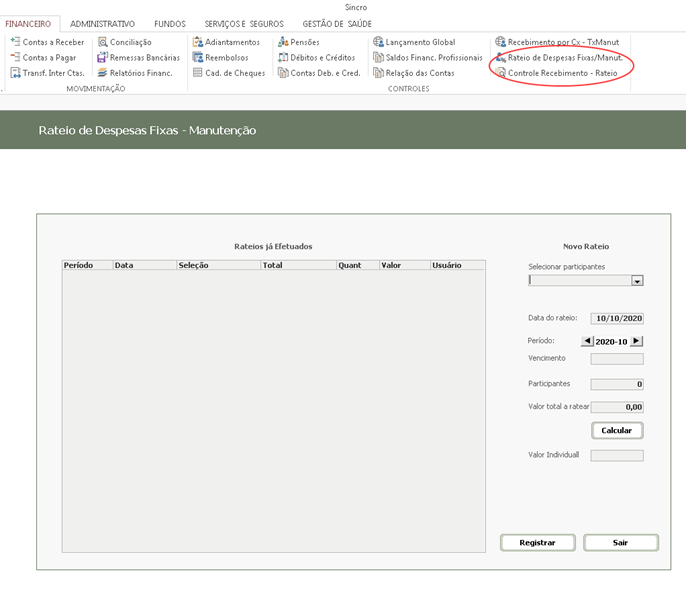Click the Conciliação magnifier icon
This screenshot has height=593, width=686.
(102, 42)
